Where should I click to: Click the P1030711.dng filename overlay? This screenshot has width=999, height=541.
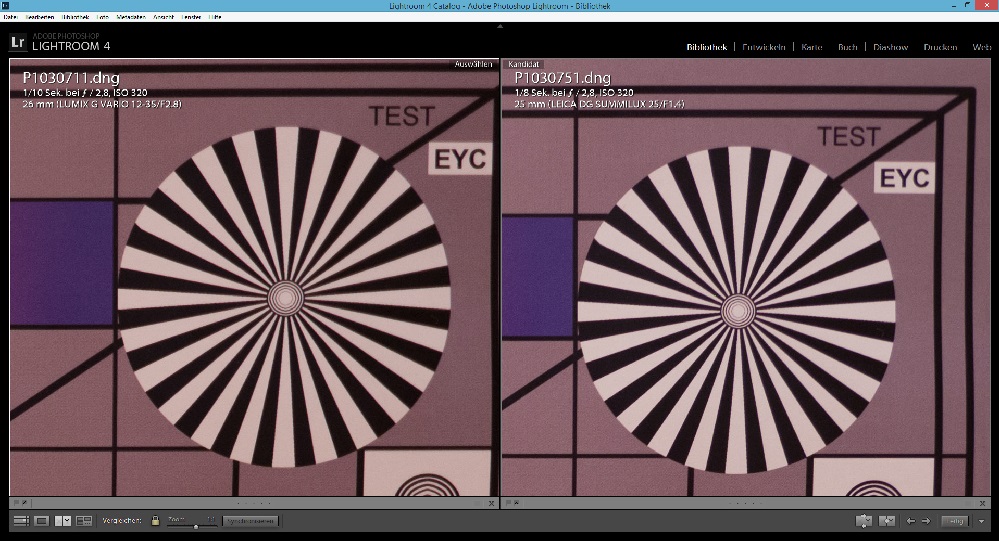pyautogui.click(x=71, y=78)
